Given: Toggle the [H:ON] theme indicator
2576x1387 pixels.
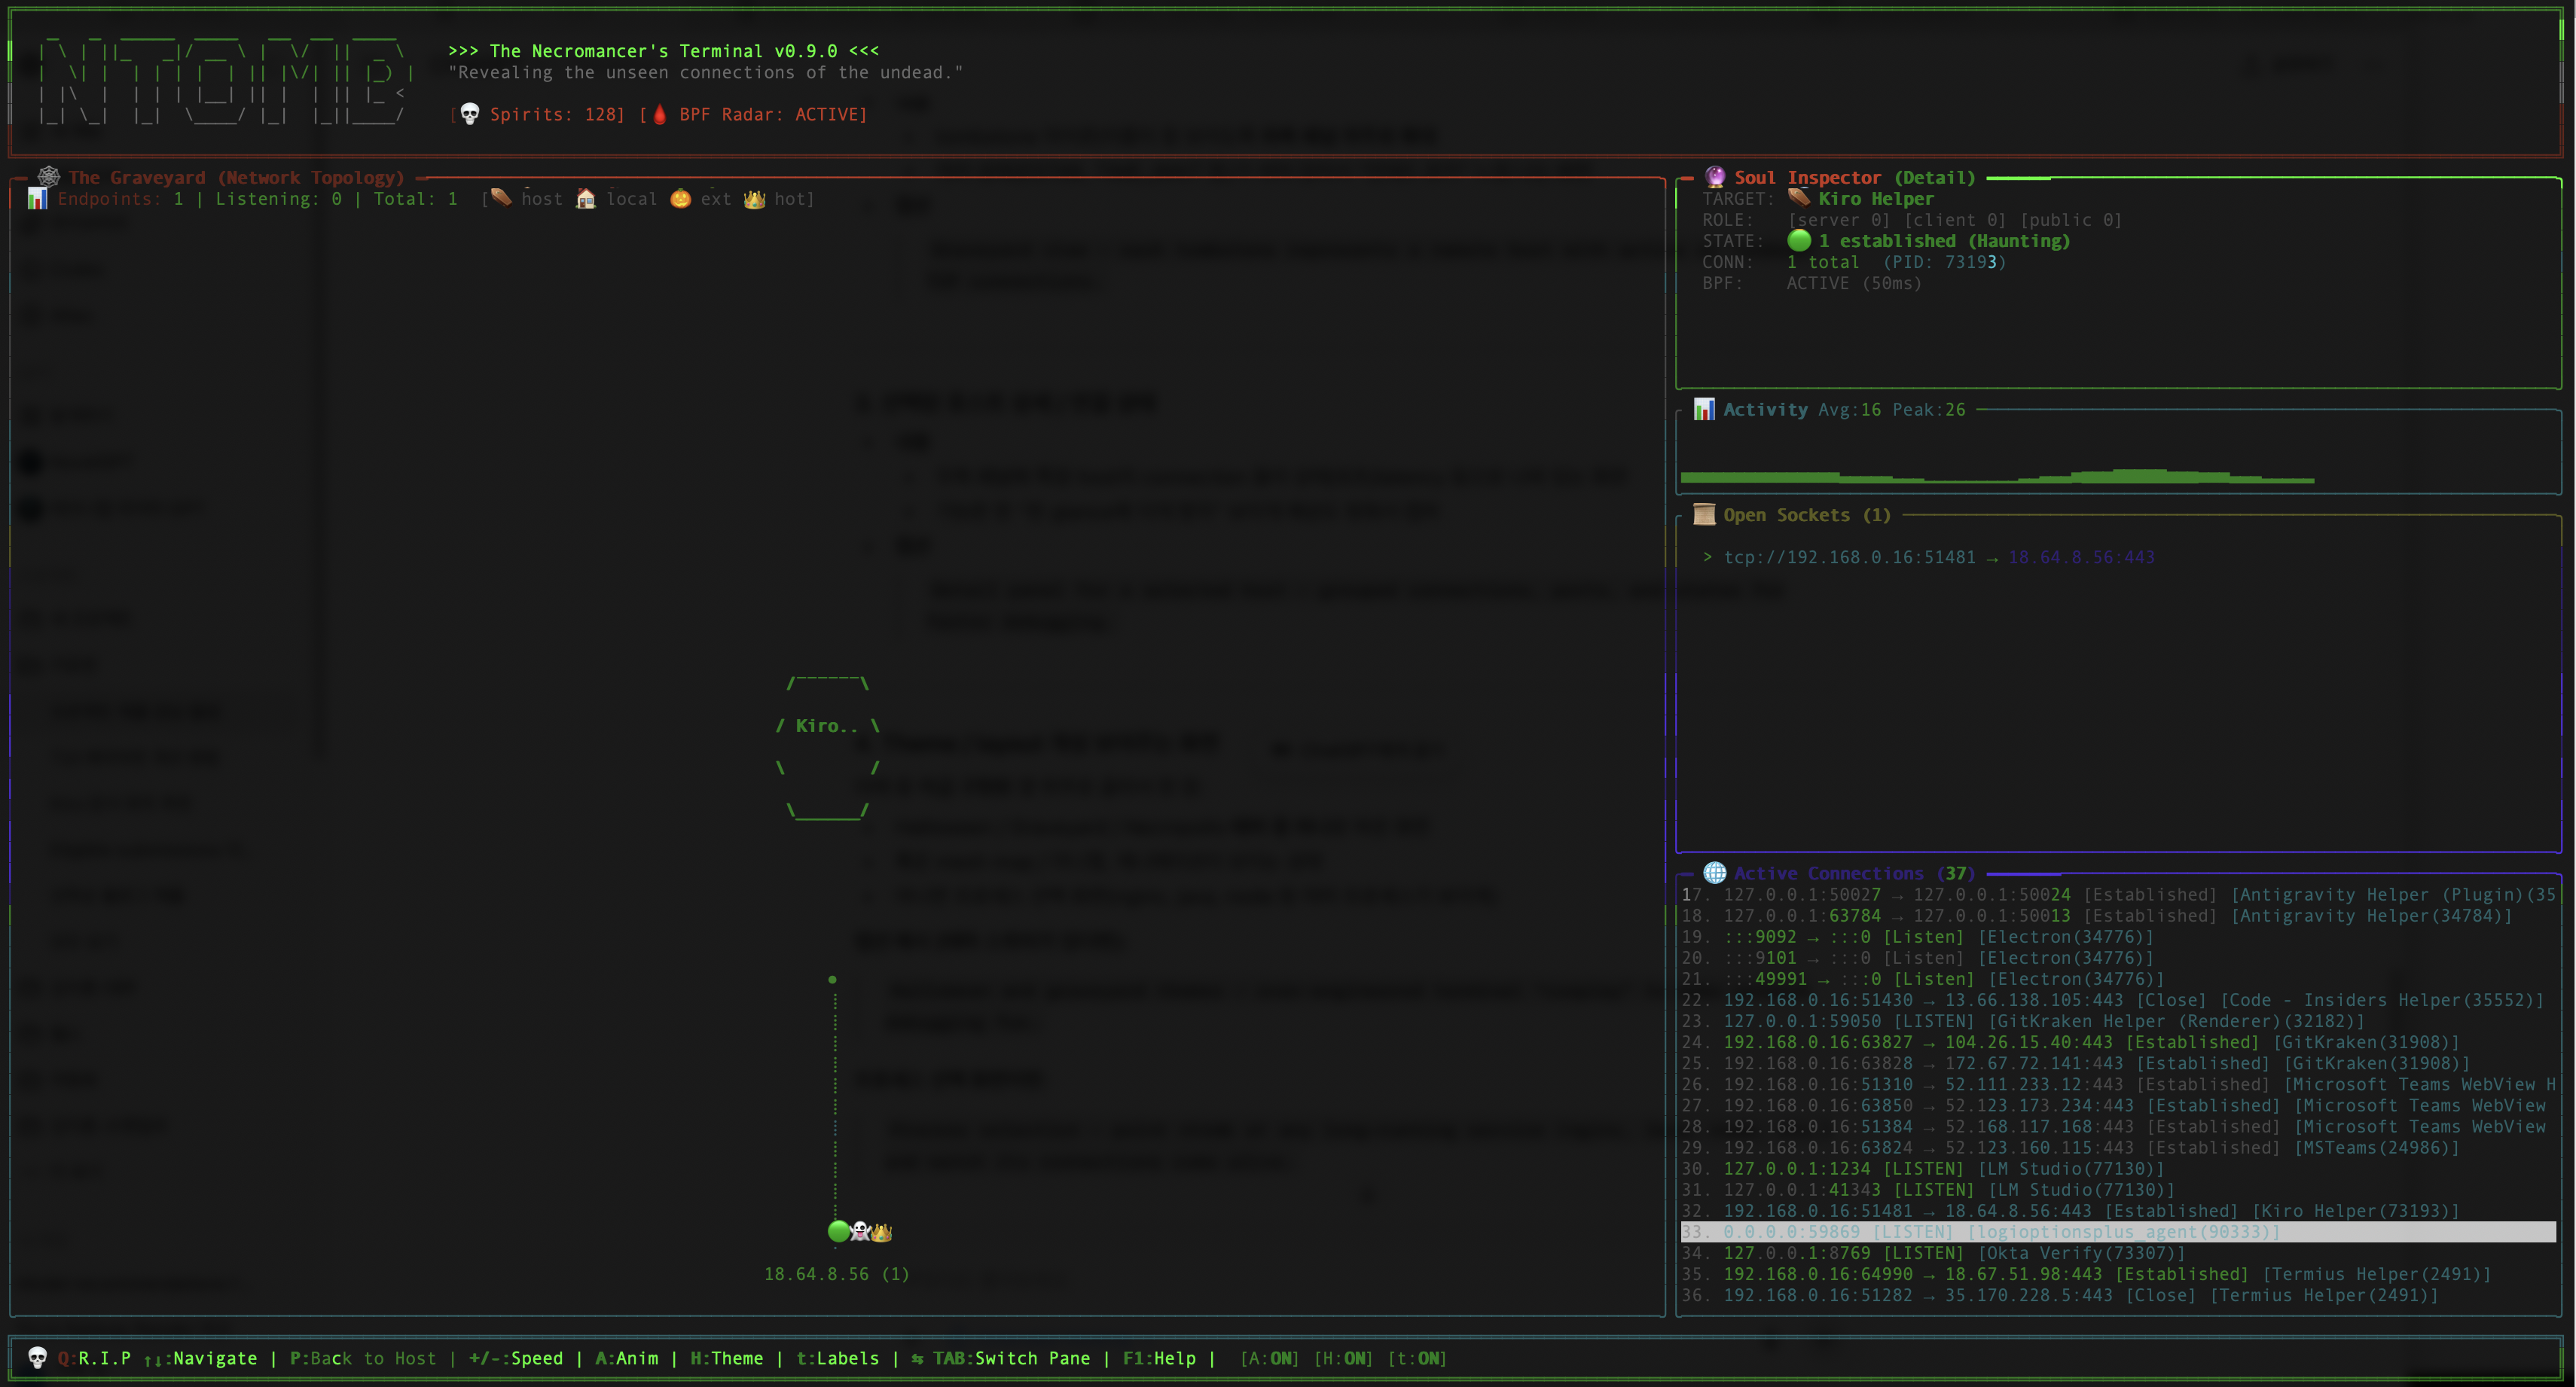Looking at the screenshot, I should [1343, 1358].
